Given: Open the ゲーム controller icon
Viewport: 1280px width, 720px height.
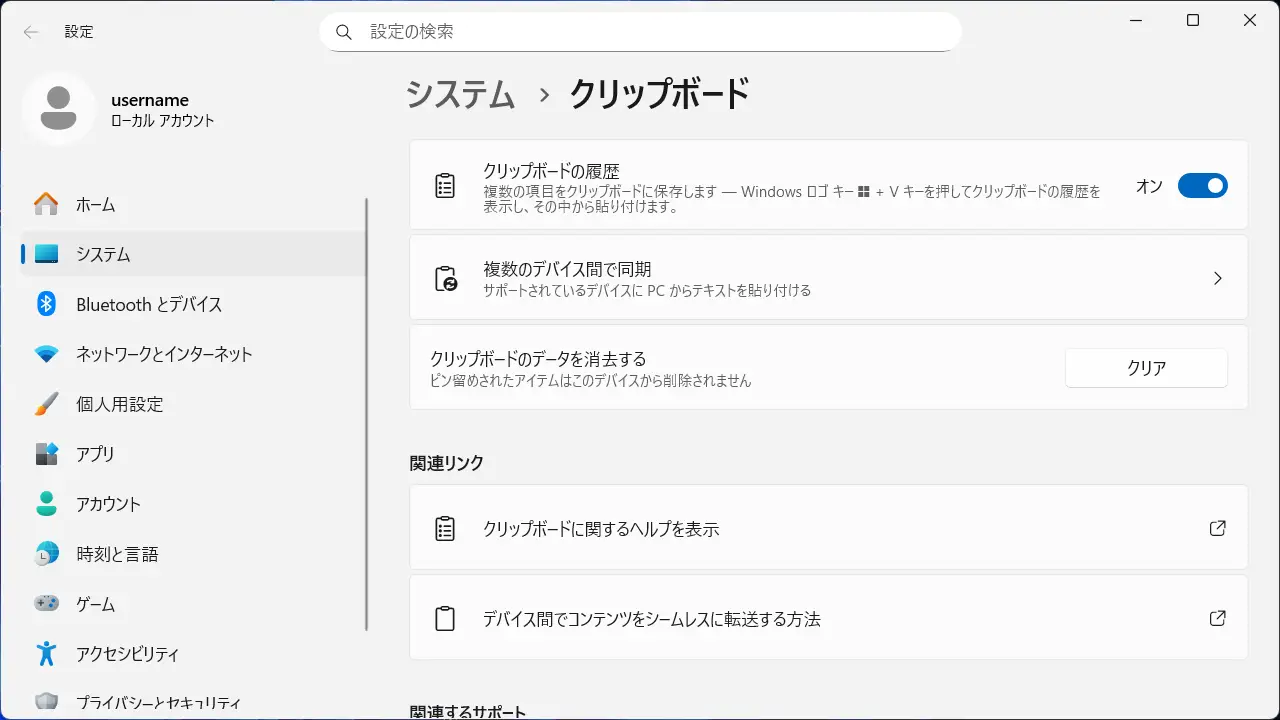Looking at the screenshot, I should click(x=46, y=604).
